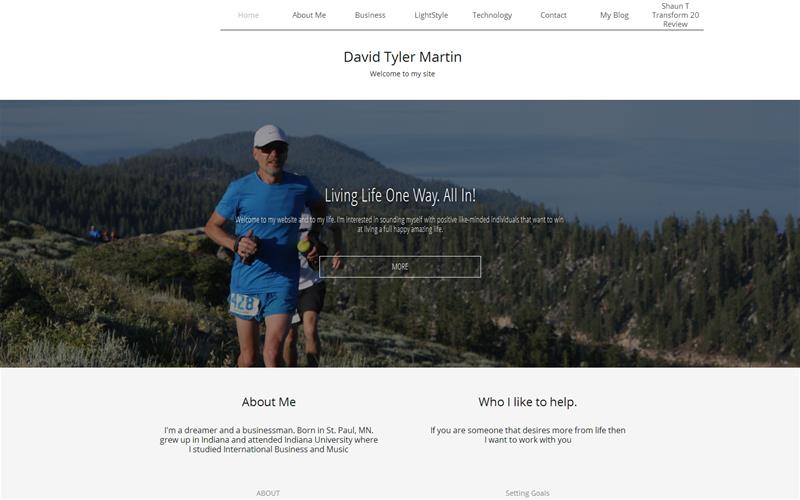Select LightStyle in the navigation bar

point(431,15)
